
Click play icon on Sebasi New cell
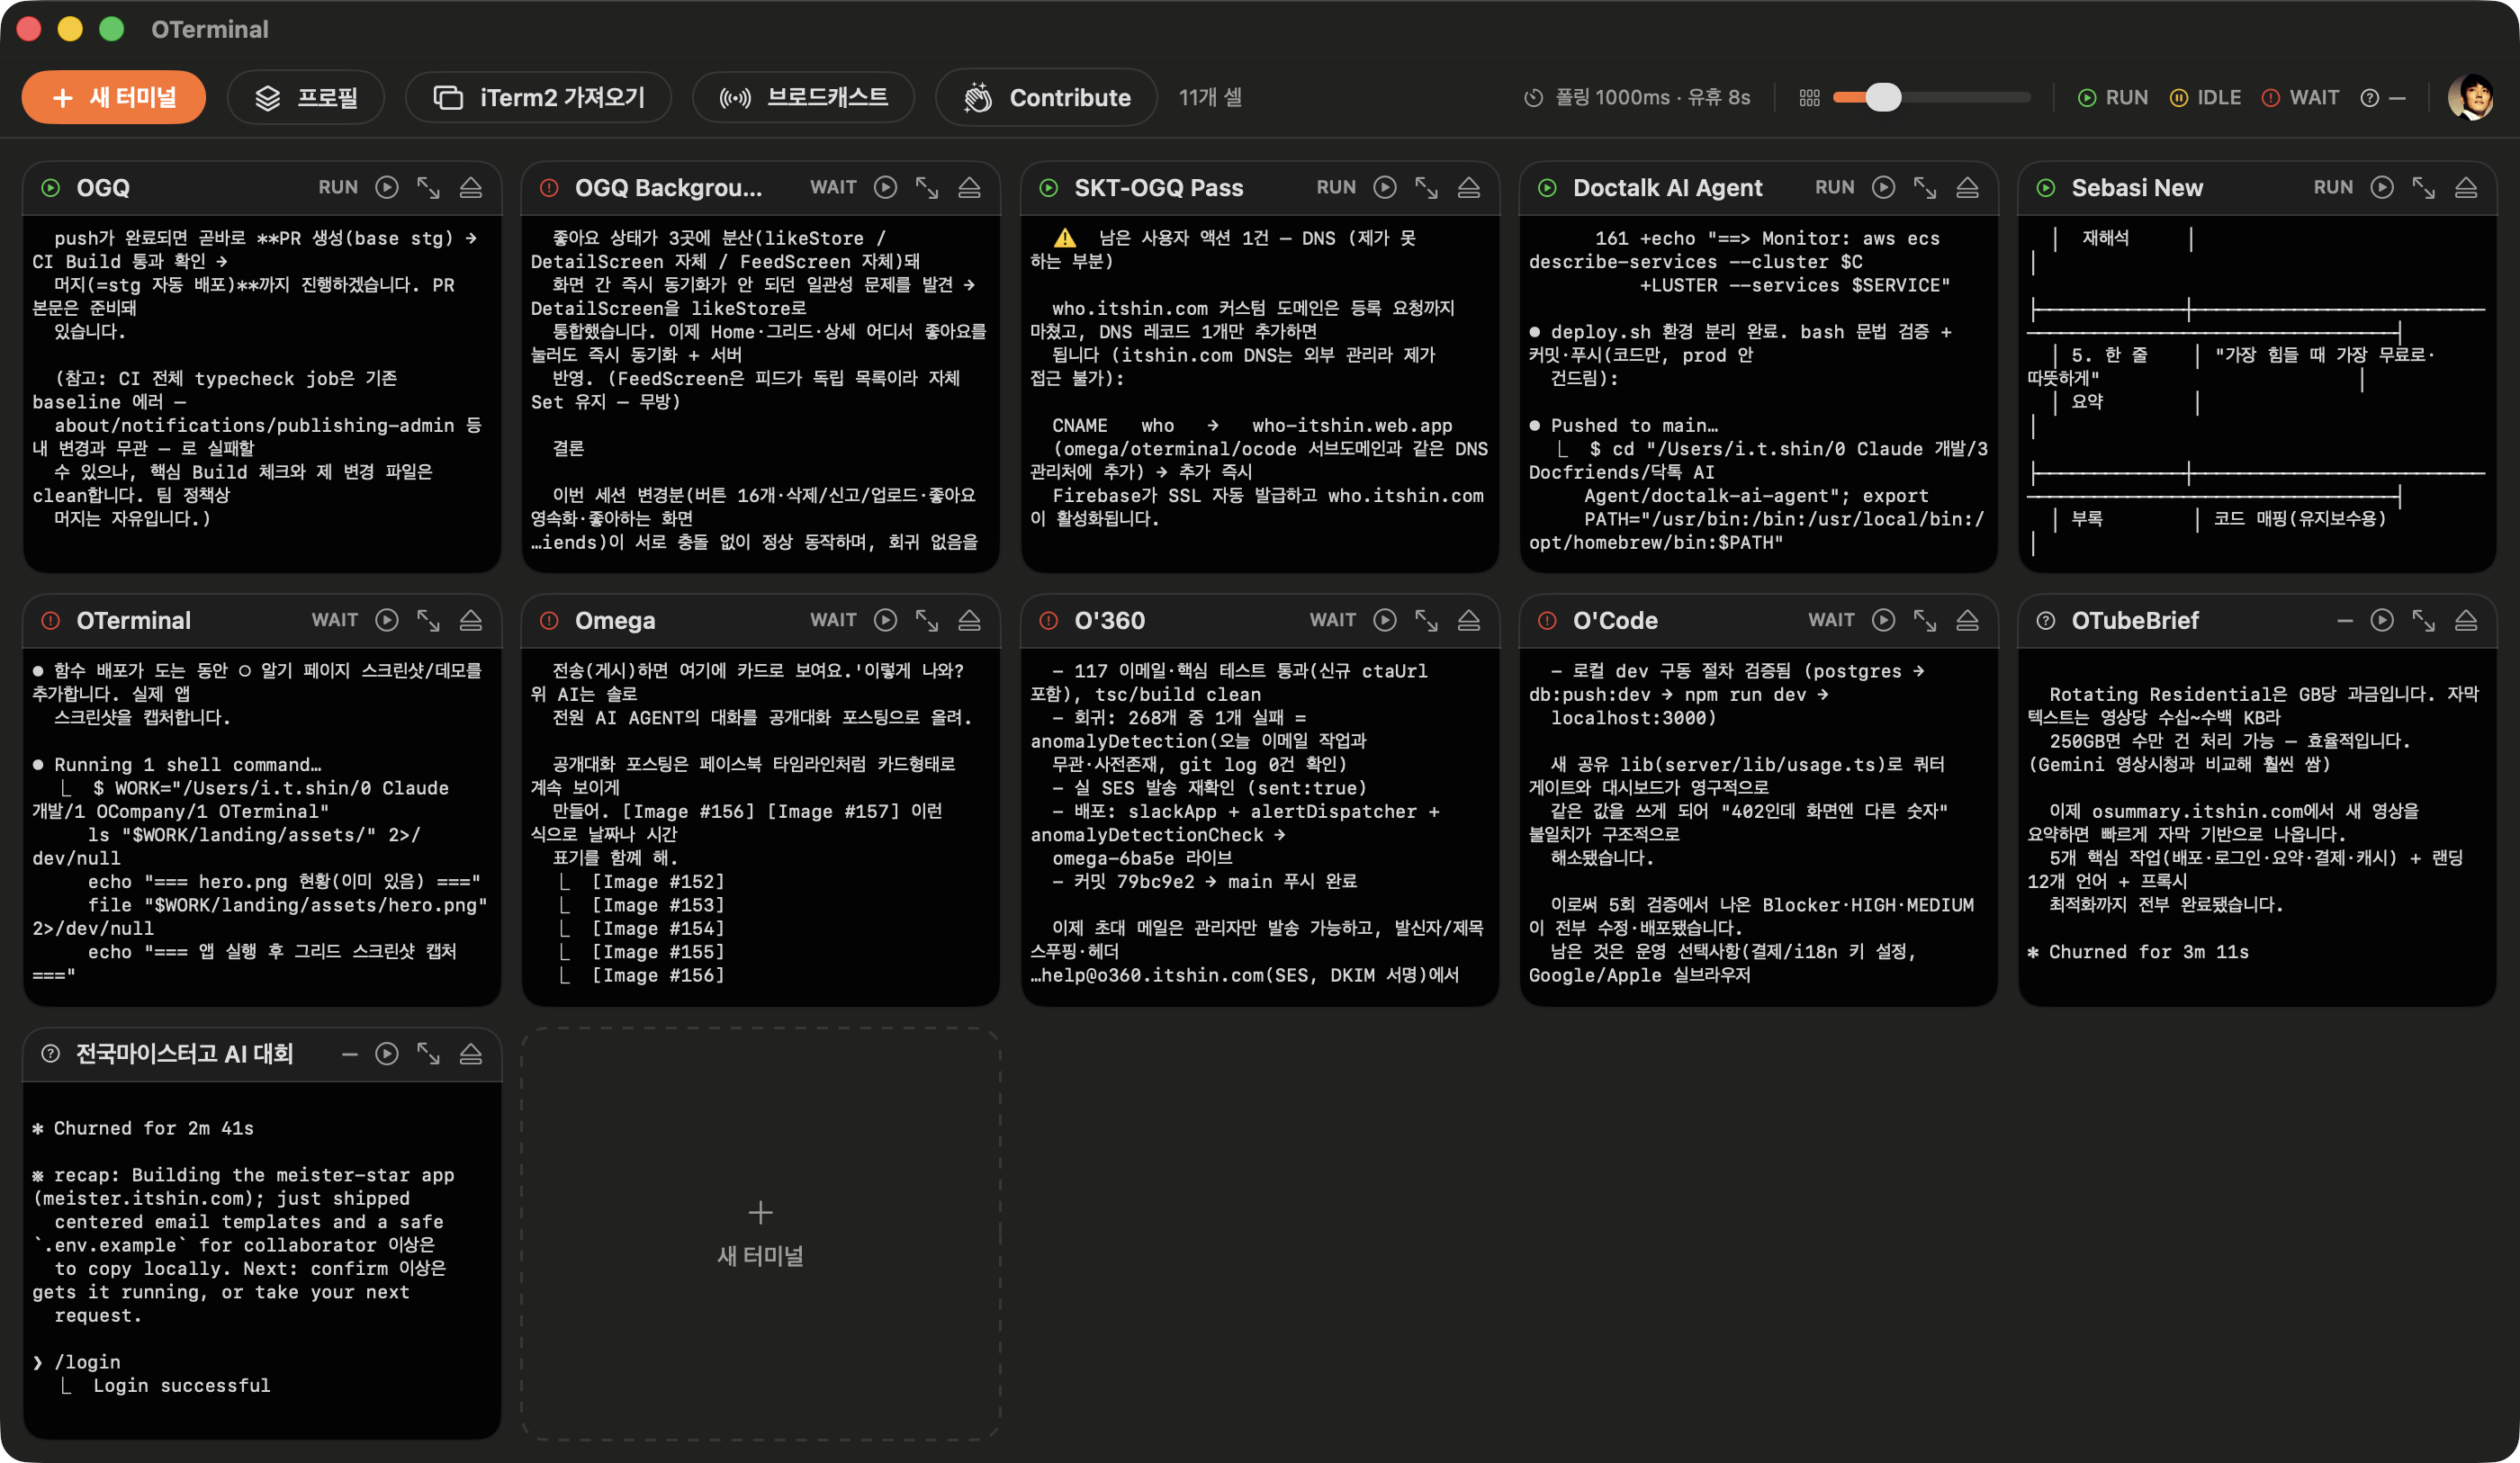pyautogui.click(x=2382, y=187)
